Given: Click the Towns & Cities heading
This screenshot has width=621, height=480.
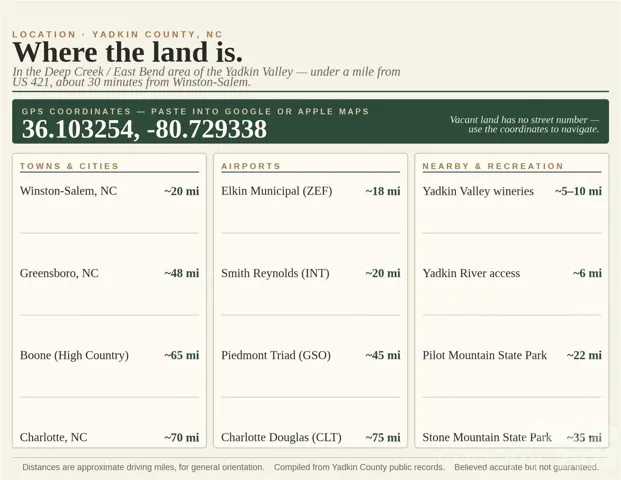Looking at the screenshot, I should 69,166.
